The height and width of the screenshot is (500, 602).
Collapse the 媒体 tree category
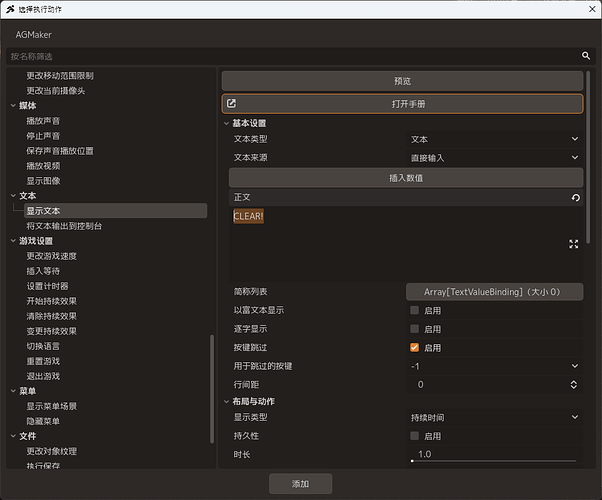[13, 106]
